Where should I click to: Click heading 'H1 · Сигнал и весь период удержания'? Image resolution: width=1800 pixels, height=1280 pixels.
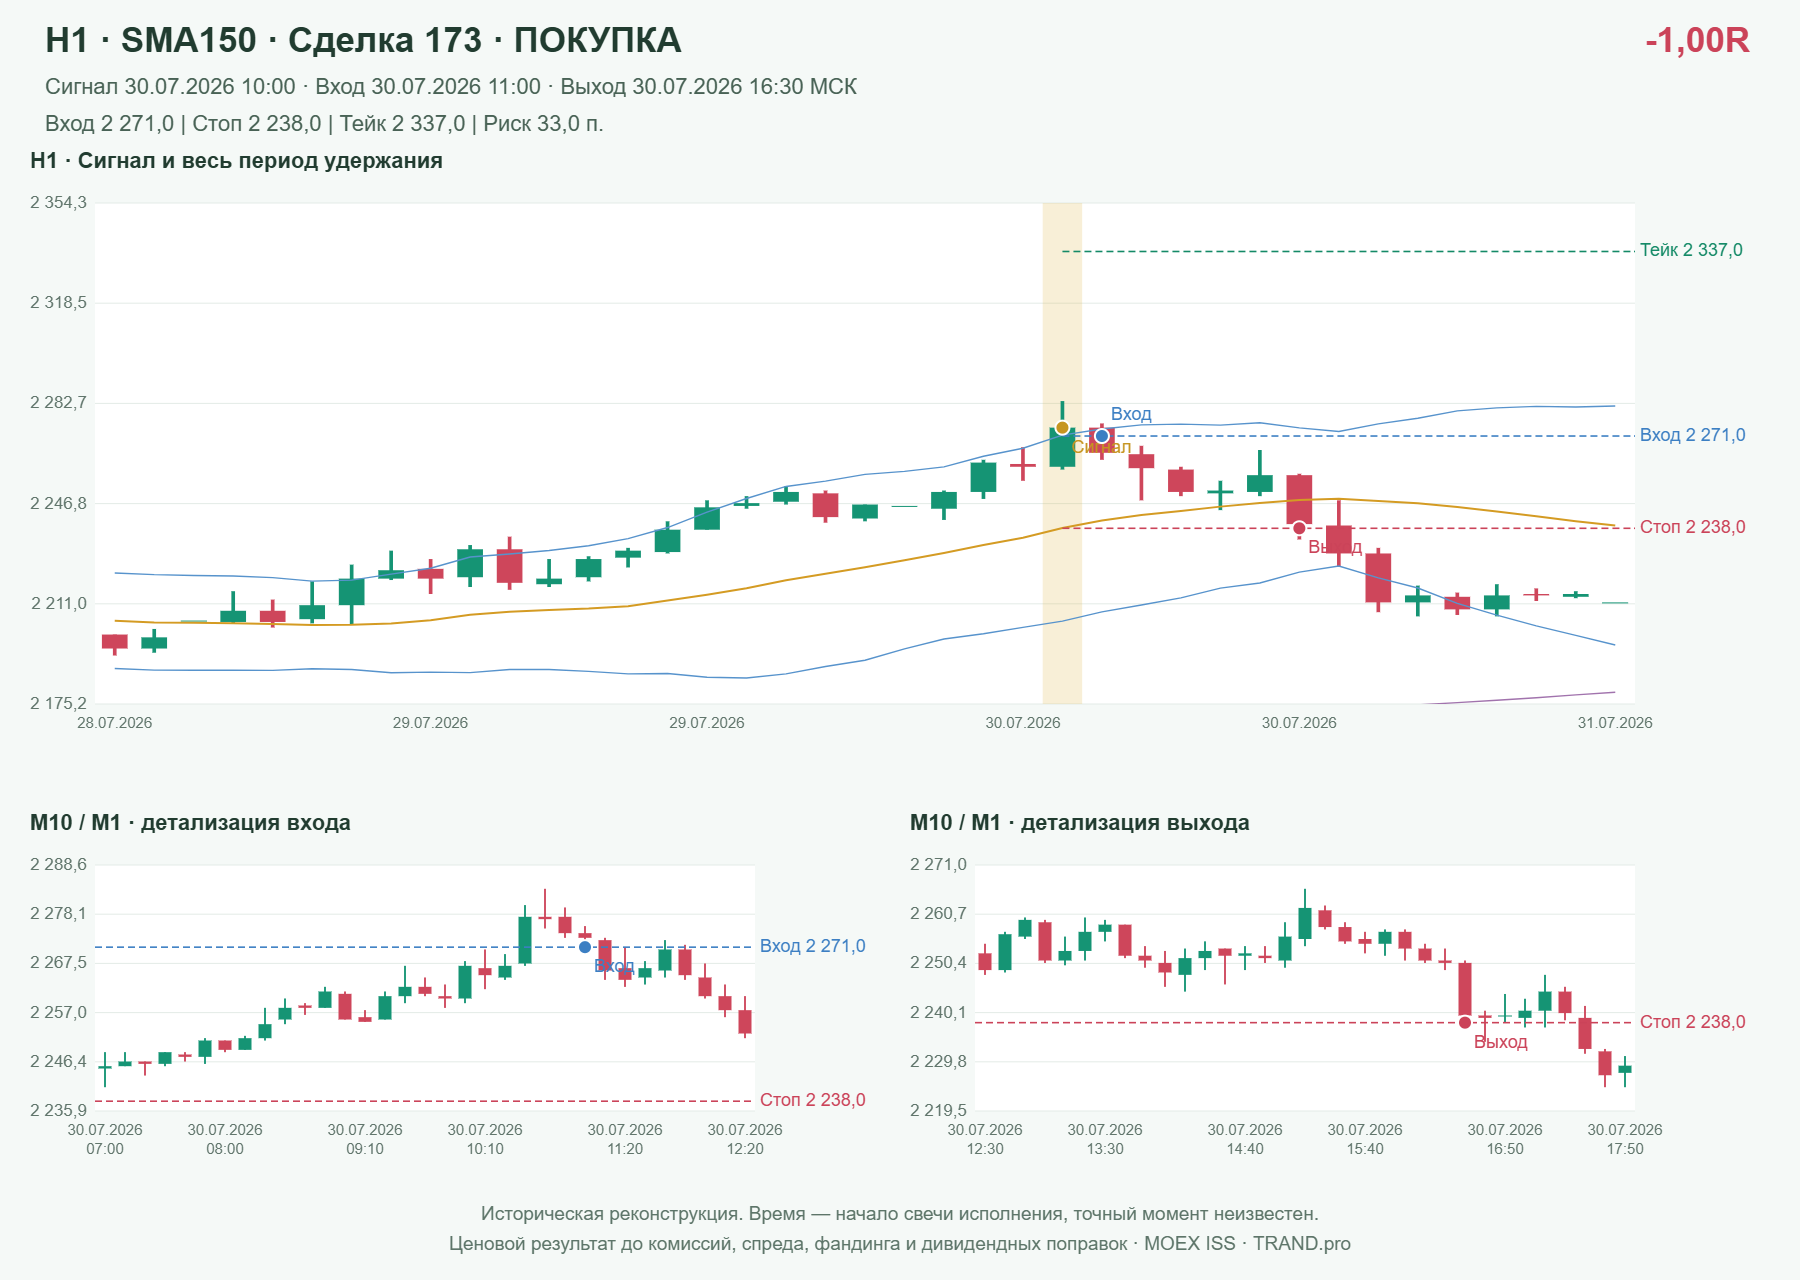click(236, 161)
